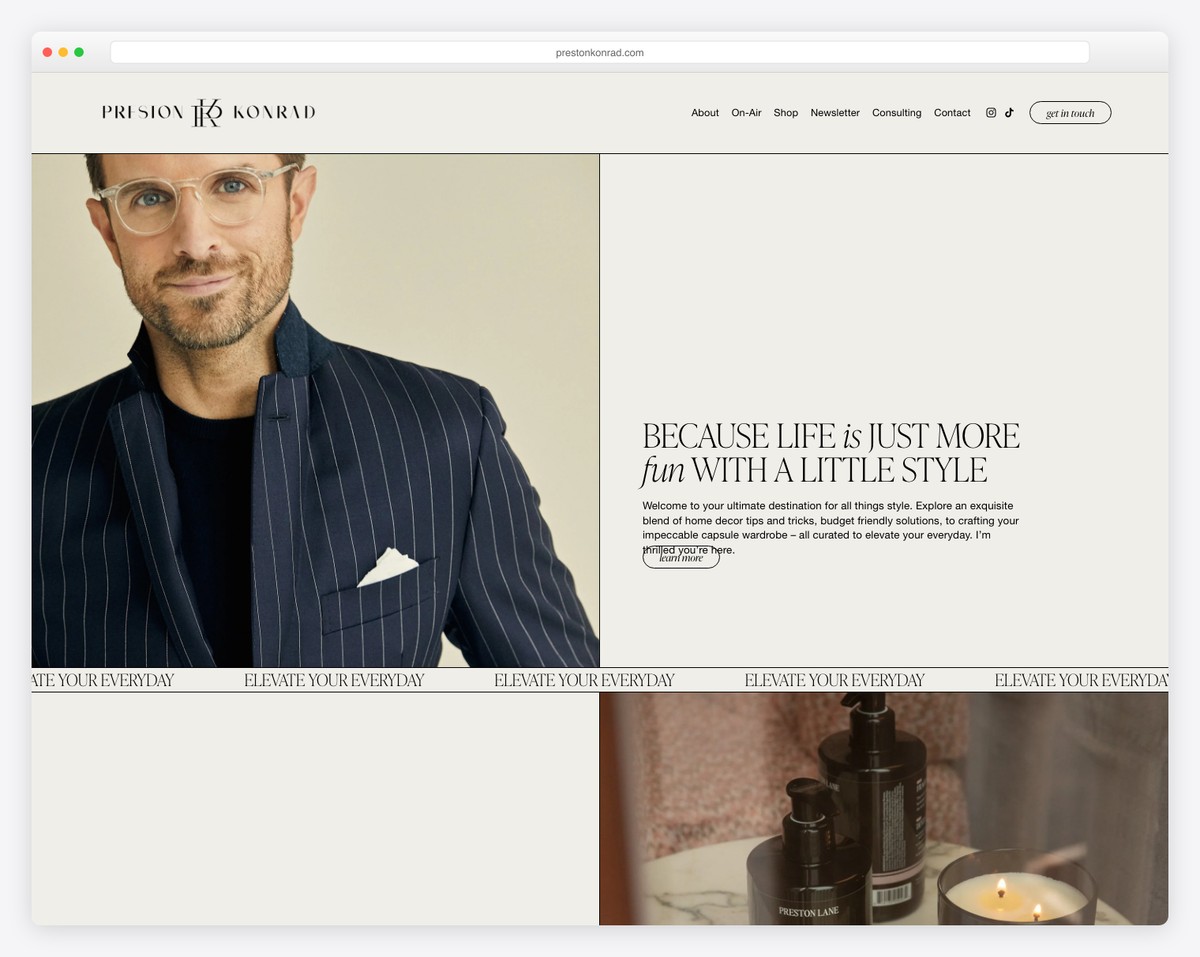Click the prestonkonrad.com address bar
1200x957 pixels.
[x=599, y=52]
